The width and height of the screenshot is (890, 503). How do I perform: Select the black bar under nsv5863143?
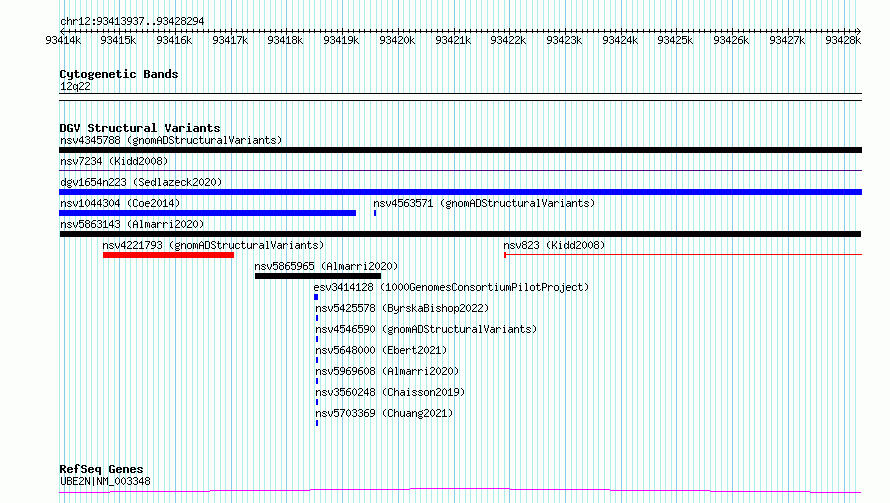(460, 234)
